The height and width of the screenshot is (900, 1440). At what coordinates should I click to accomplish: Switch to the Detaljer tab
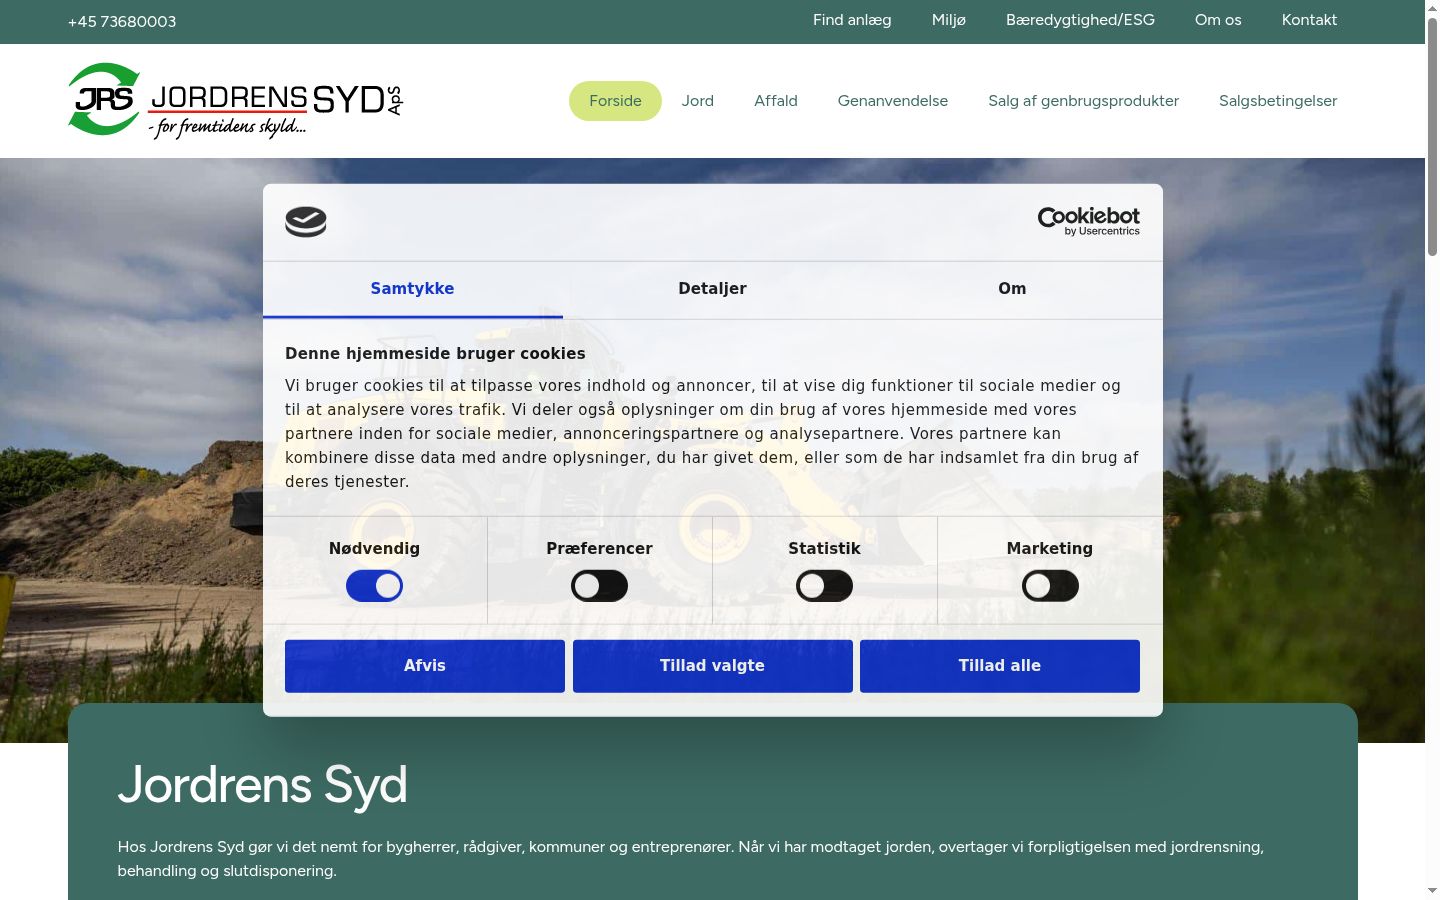[x=712, y=289]
